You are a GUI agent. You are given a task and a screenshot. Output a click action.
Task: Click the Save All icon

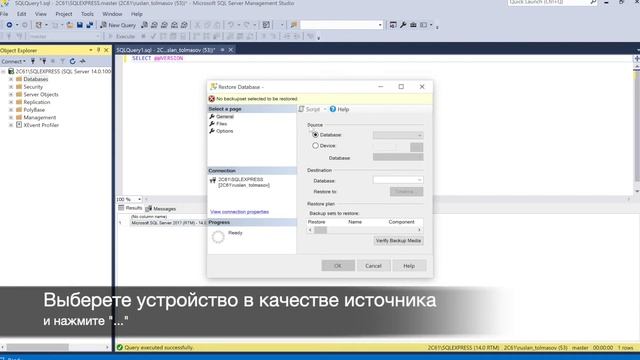pyautogui.click(x=89, y=25)
